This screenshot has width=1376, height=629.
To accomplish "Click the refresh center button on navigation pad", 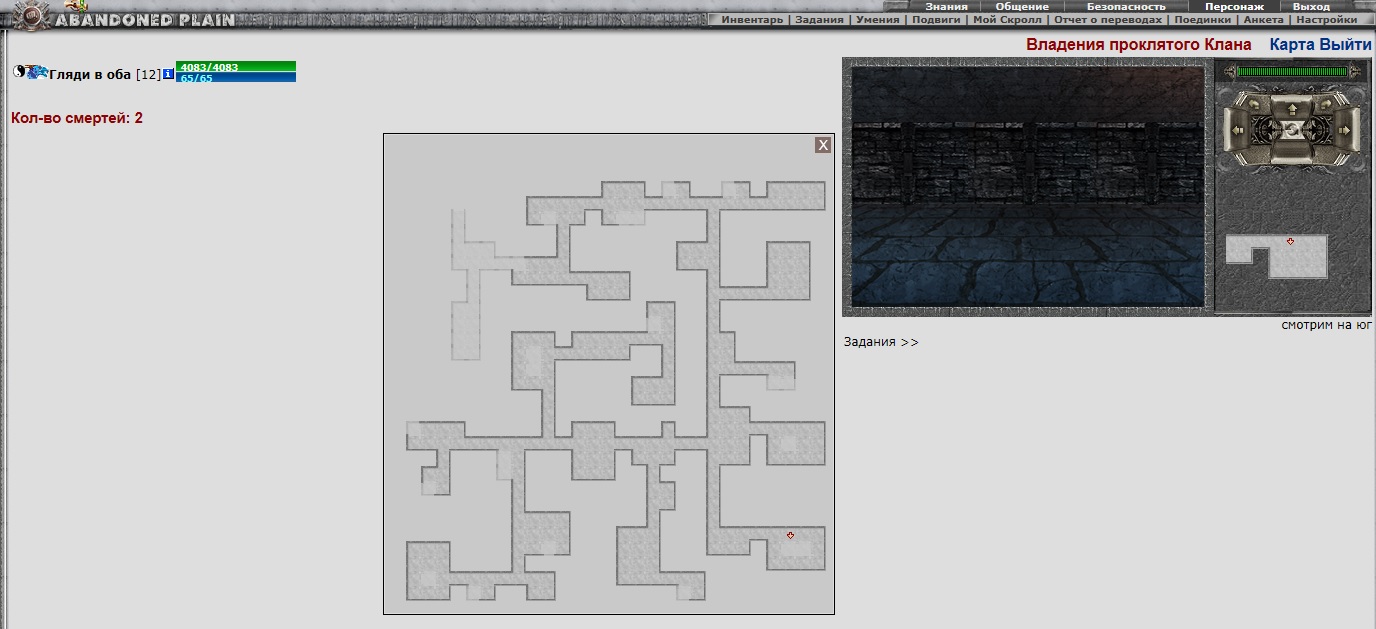I will point(1291,130).
